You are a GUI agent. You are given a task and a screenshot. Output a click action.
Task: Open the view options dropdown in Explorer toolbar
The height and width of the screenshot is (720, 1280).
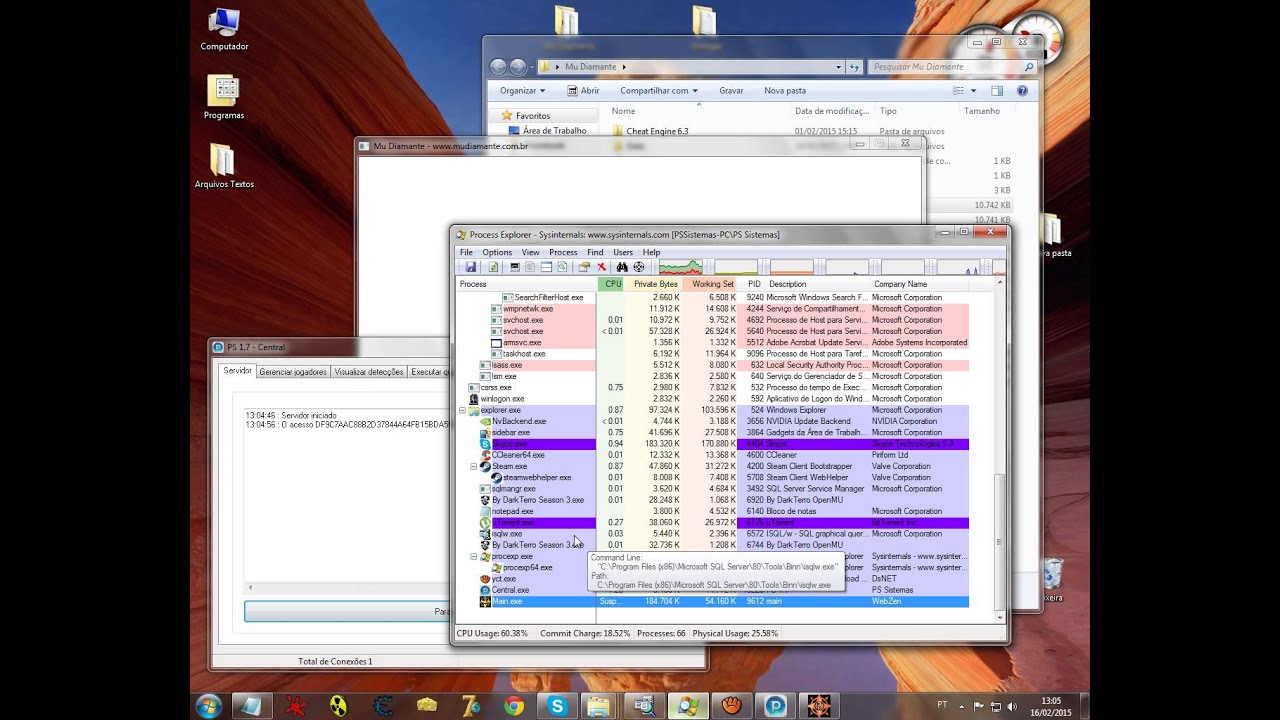click(x=973, y=90)
